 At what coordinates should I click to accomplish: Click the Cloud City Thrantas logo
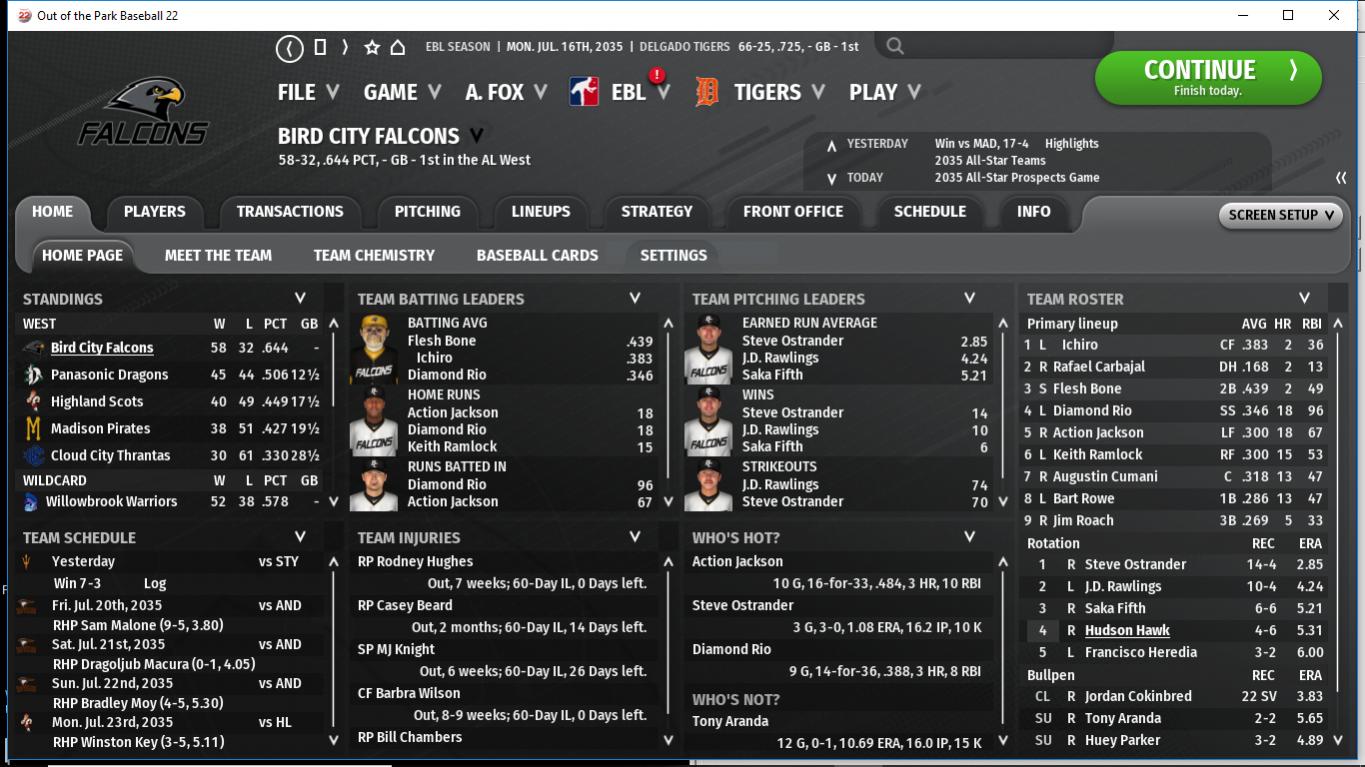coord(33,455)
